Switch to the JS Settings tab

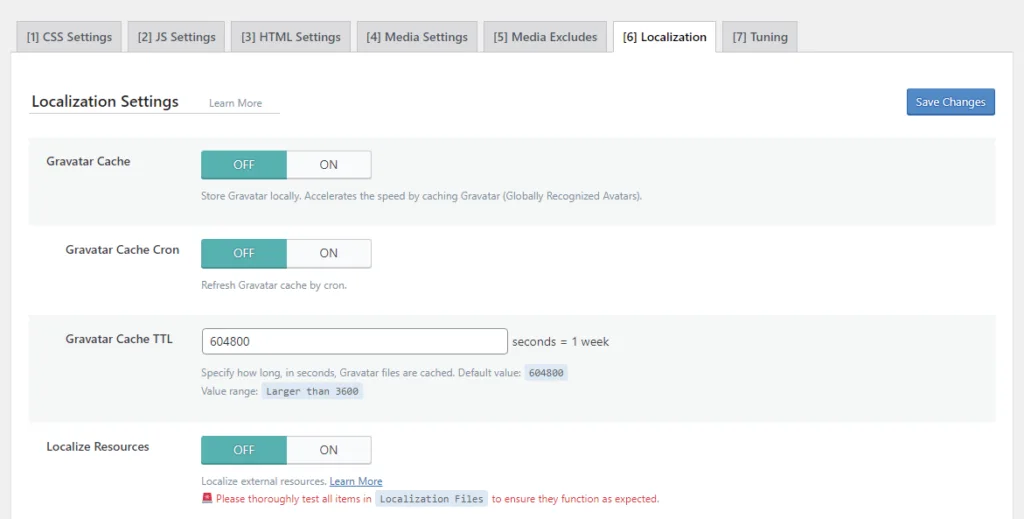176,37
